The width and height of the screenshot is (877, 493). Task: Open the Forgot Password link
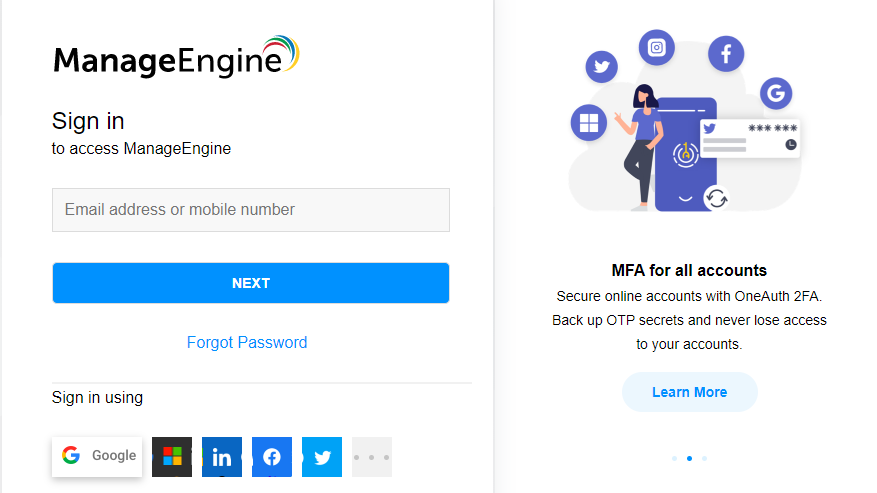point(247,342)
